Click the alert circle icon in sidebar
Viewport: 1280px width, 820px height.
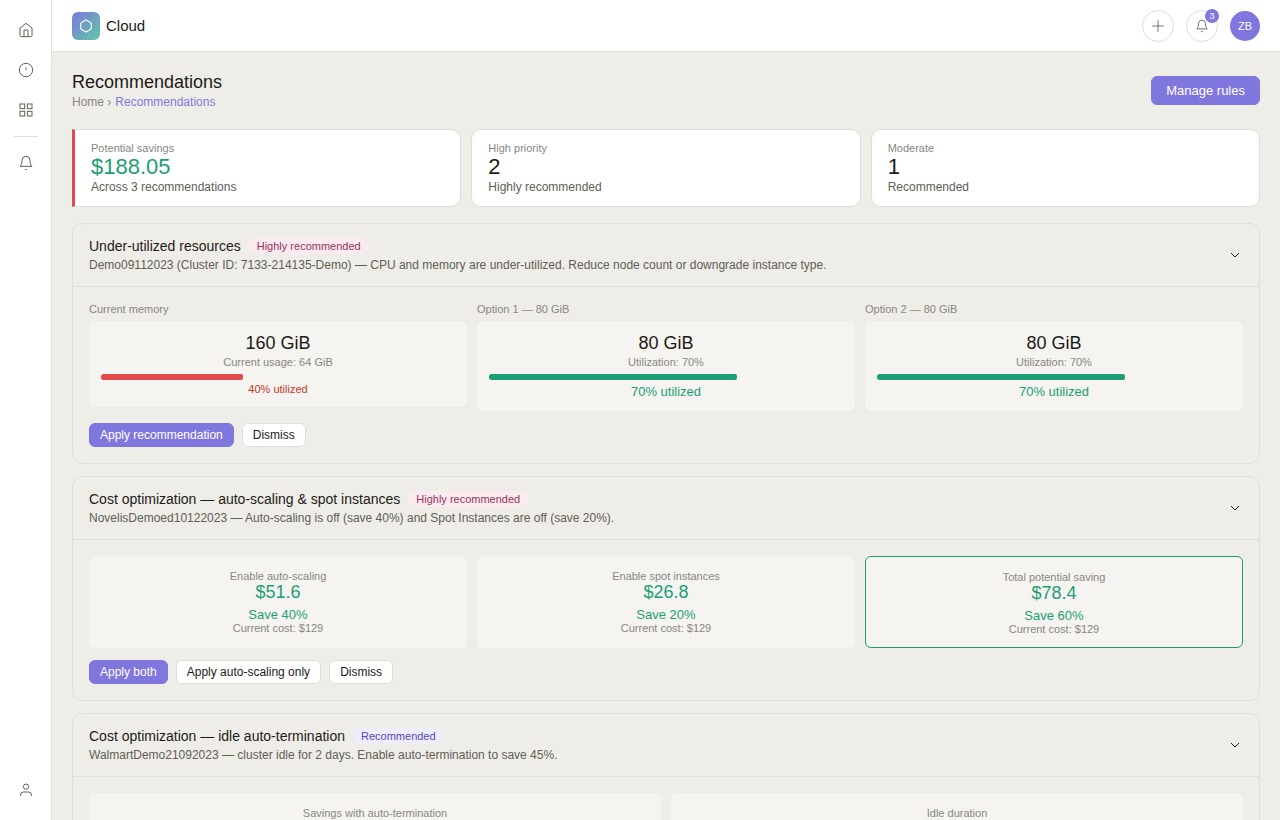(26, 70)
